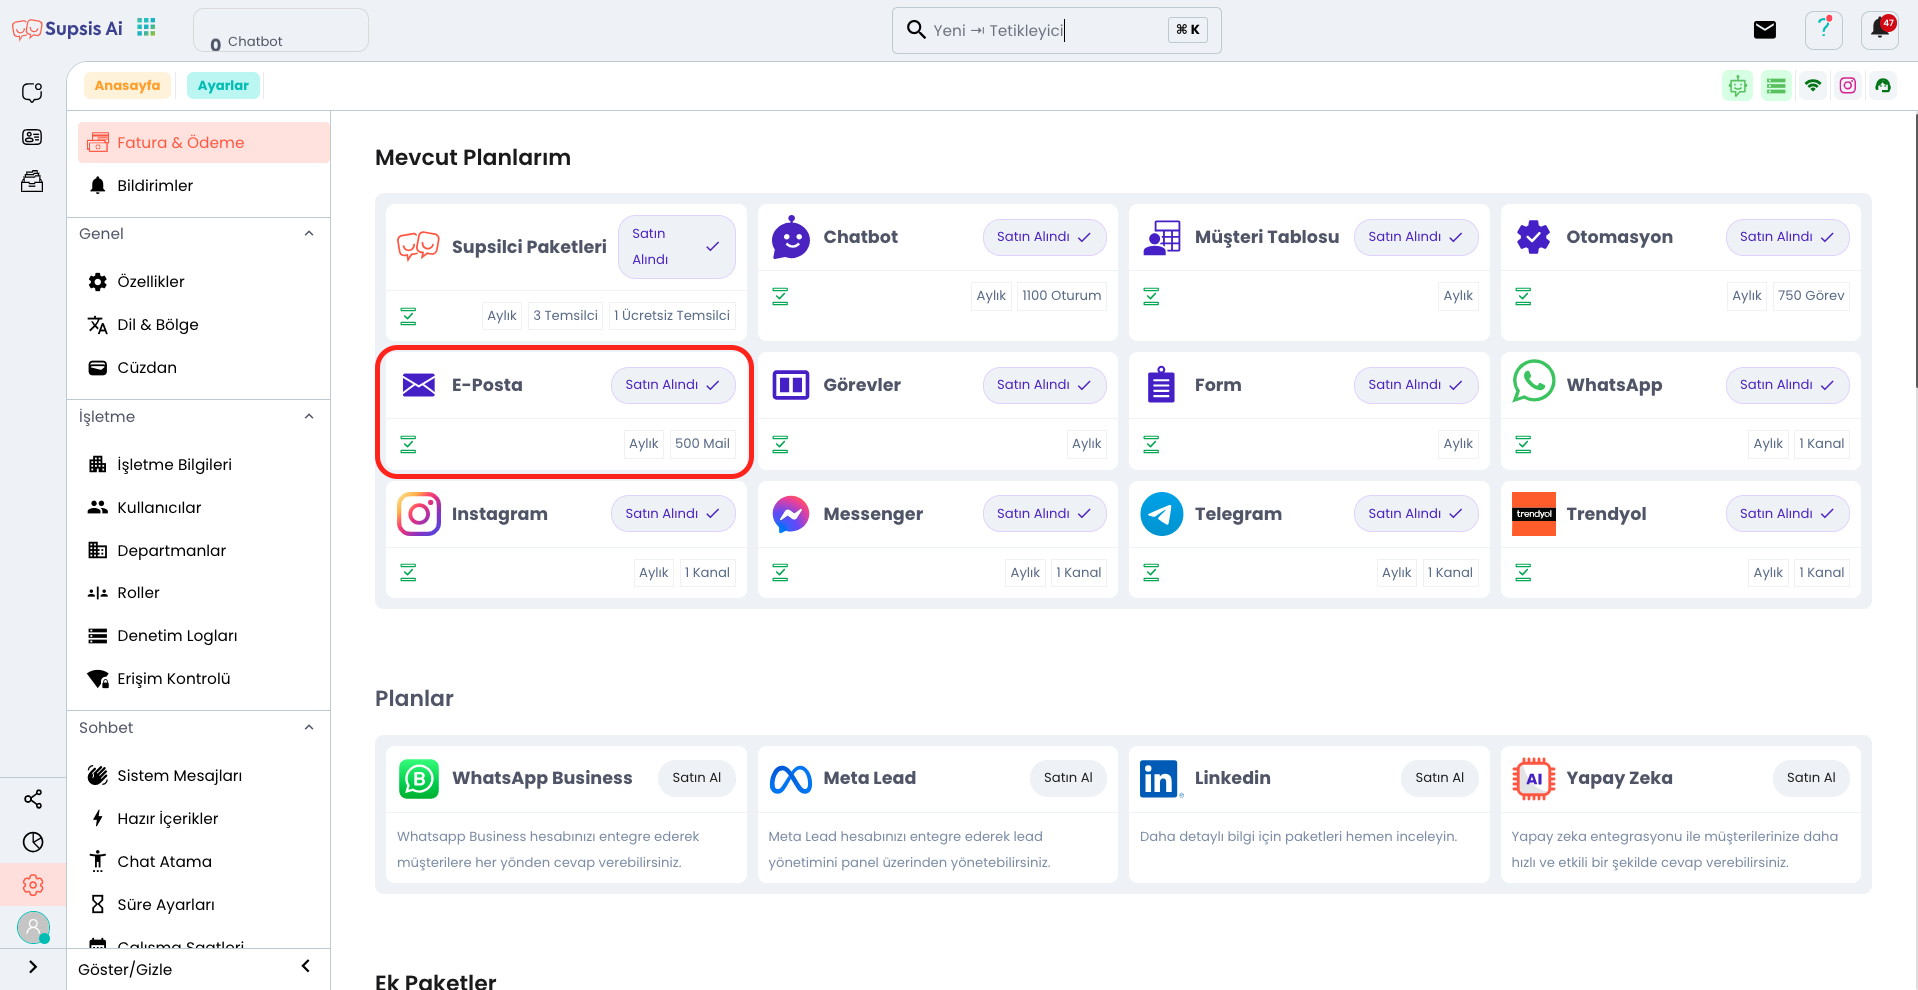Click Satın Al for Meta Lead
This screenshot has width=1918, height=990.
[1068, 778]
